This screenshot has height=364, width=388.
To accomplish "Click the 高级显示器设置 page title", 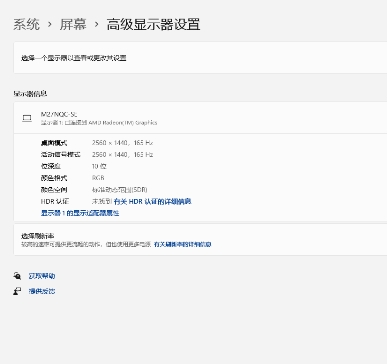I will point(153,24).
